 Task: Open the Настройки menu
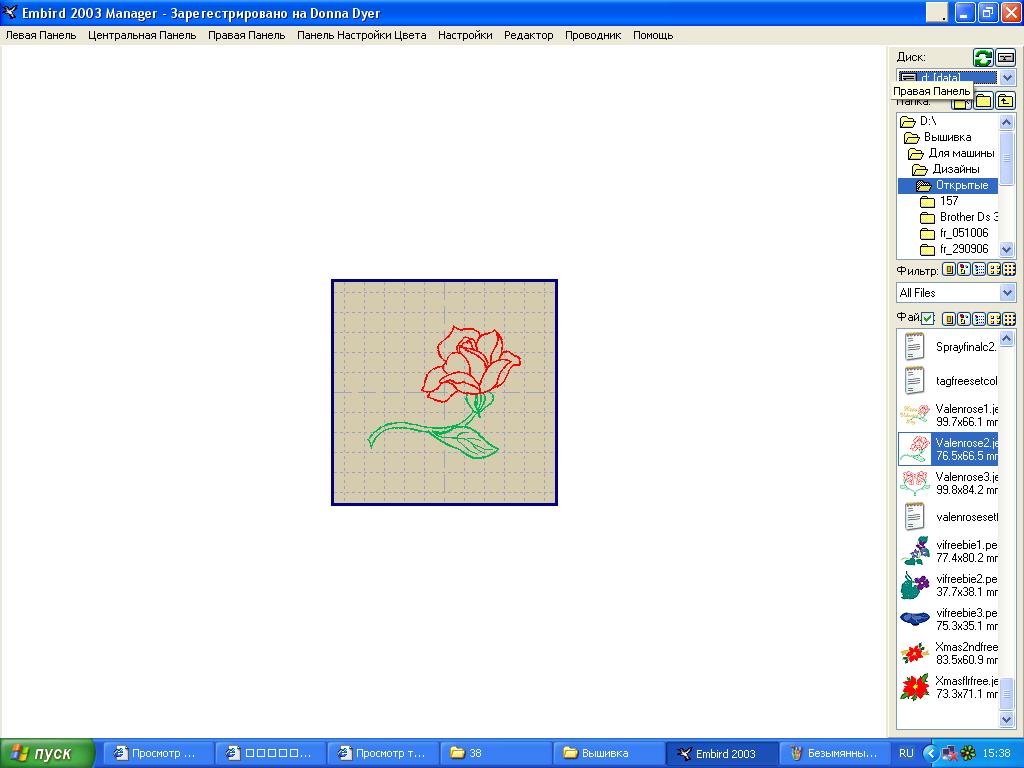click(465, 35)
